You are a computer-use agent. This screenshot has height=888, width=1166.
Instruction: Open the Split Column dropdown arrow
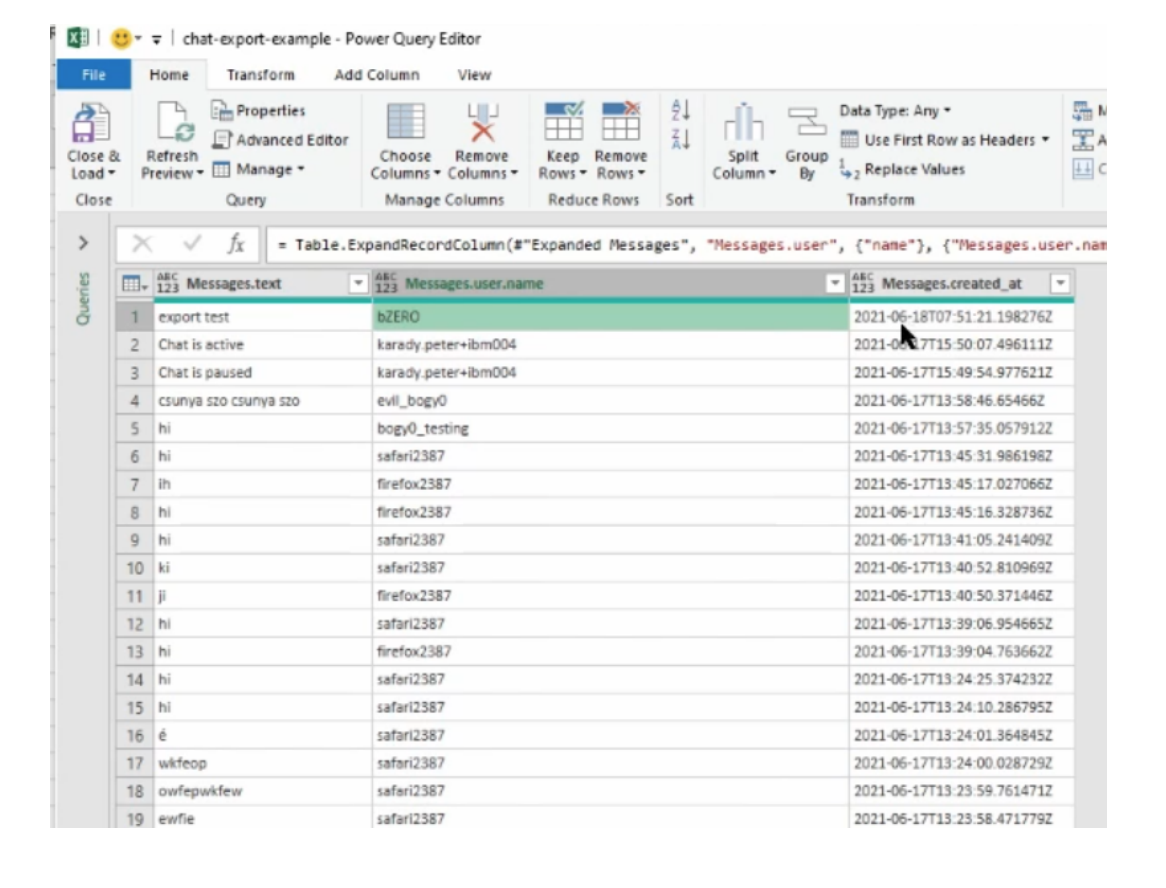772,174
